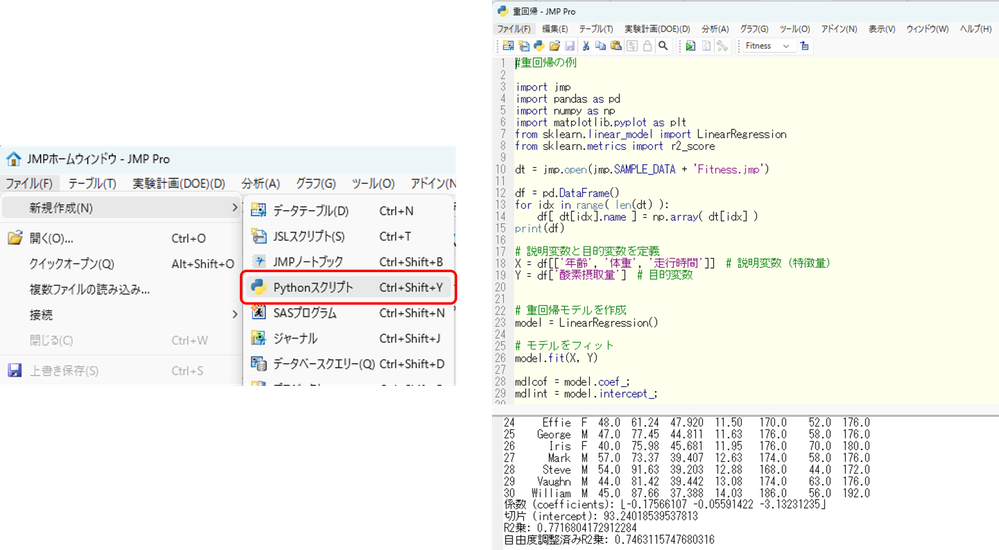
Task: Select SASプログラム menu entry
Action: pyautogui.click(x=349, y=313)
